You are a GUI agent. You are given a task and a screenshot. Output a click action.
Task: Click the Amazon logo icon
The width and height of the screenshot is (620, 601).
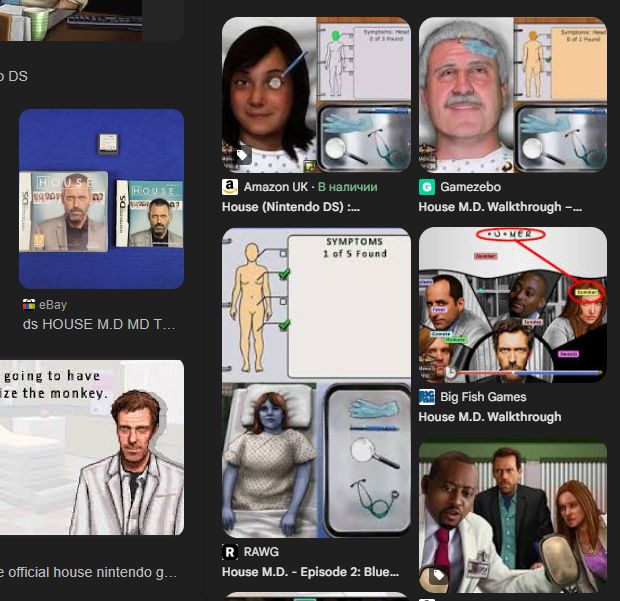230,187
